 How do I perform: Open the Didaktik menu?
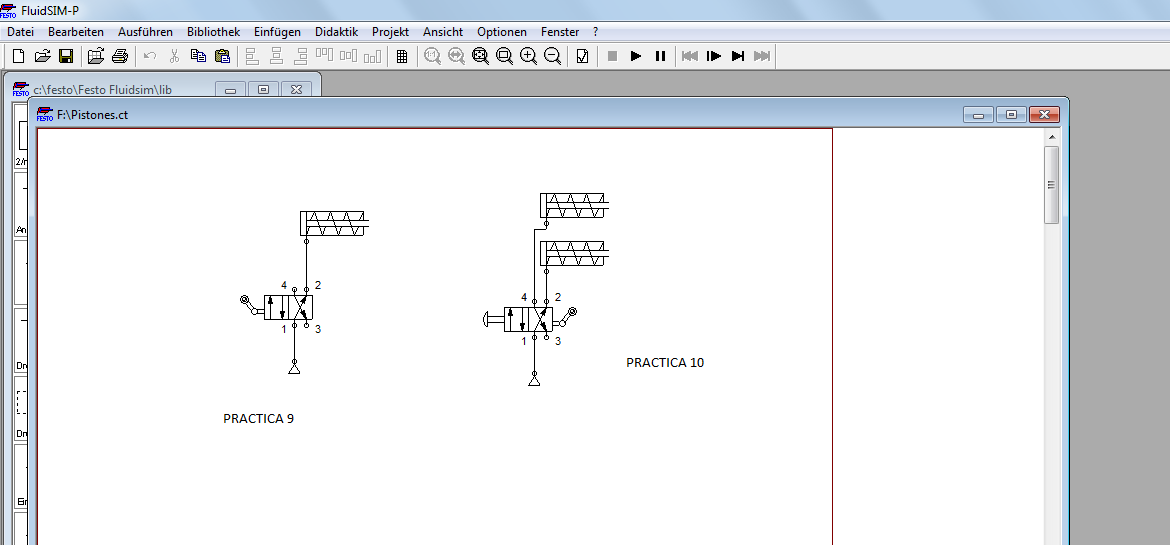[x=337, y=32]
